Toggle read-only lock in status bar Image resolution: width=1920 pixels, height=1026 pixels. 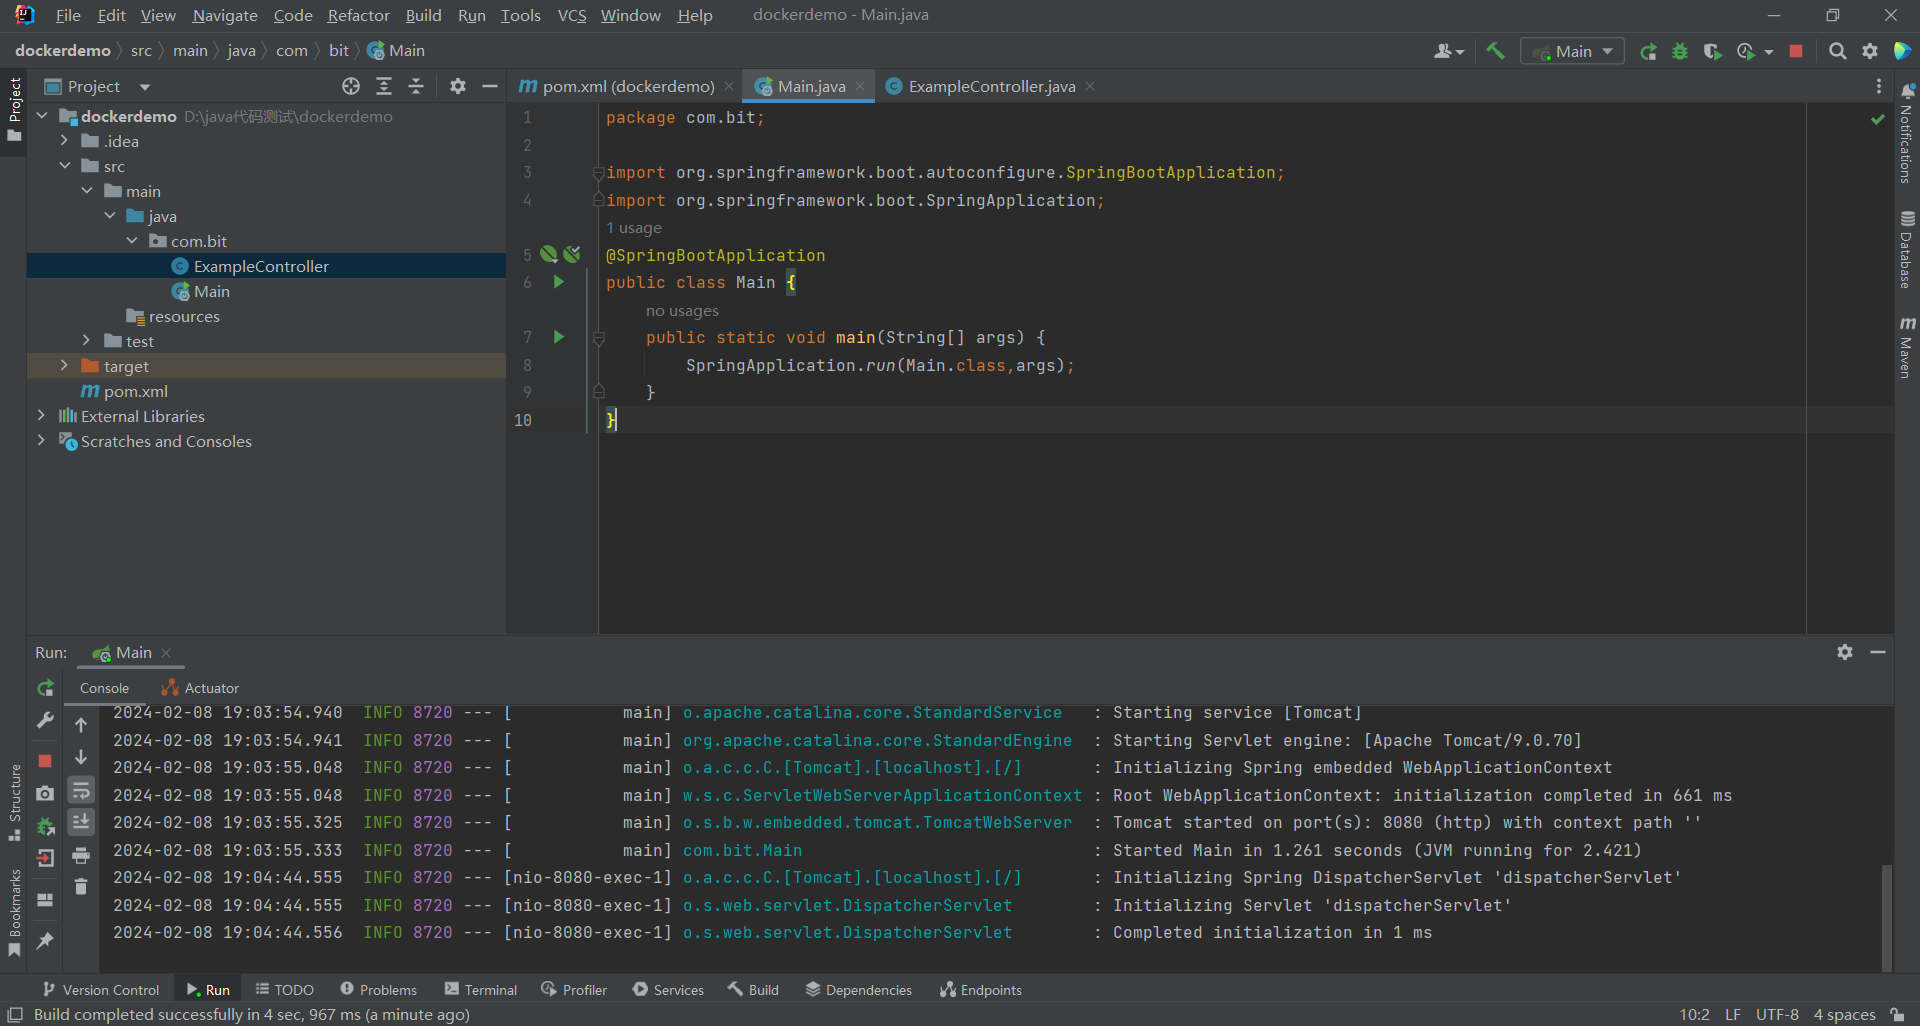click(x=1897, y=1014)
